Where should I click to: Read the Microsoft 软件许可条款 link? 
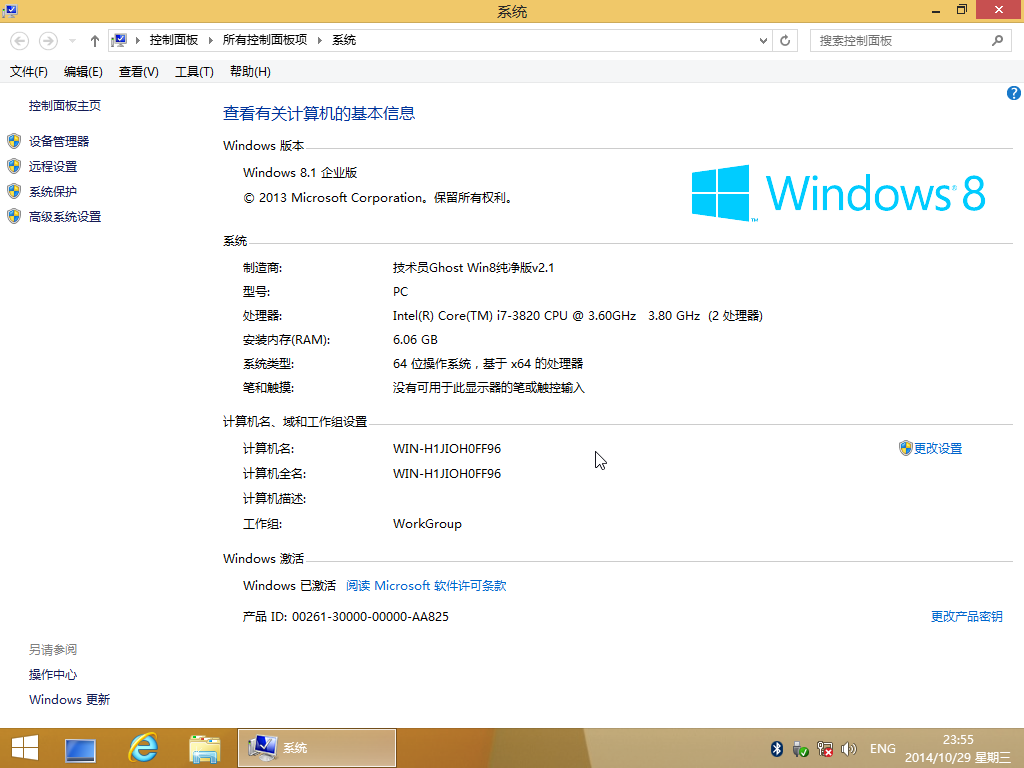click(426, 586)
